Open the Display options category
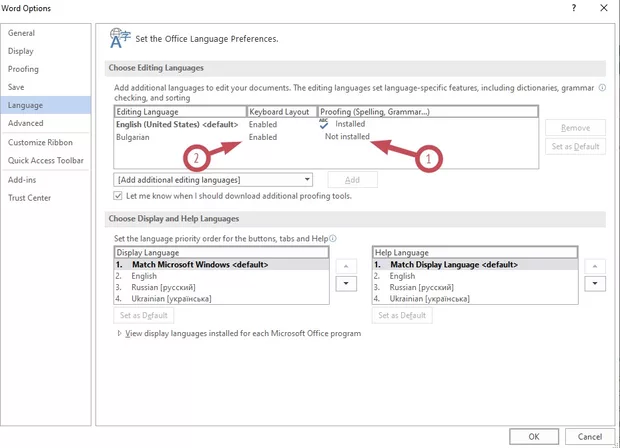Image resolution: width=620 pixels, height=448 pixels. (46, 51)
